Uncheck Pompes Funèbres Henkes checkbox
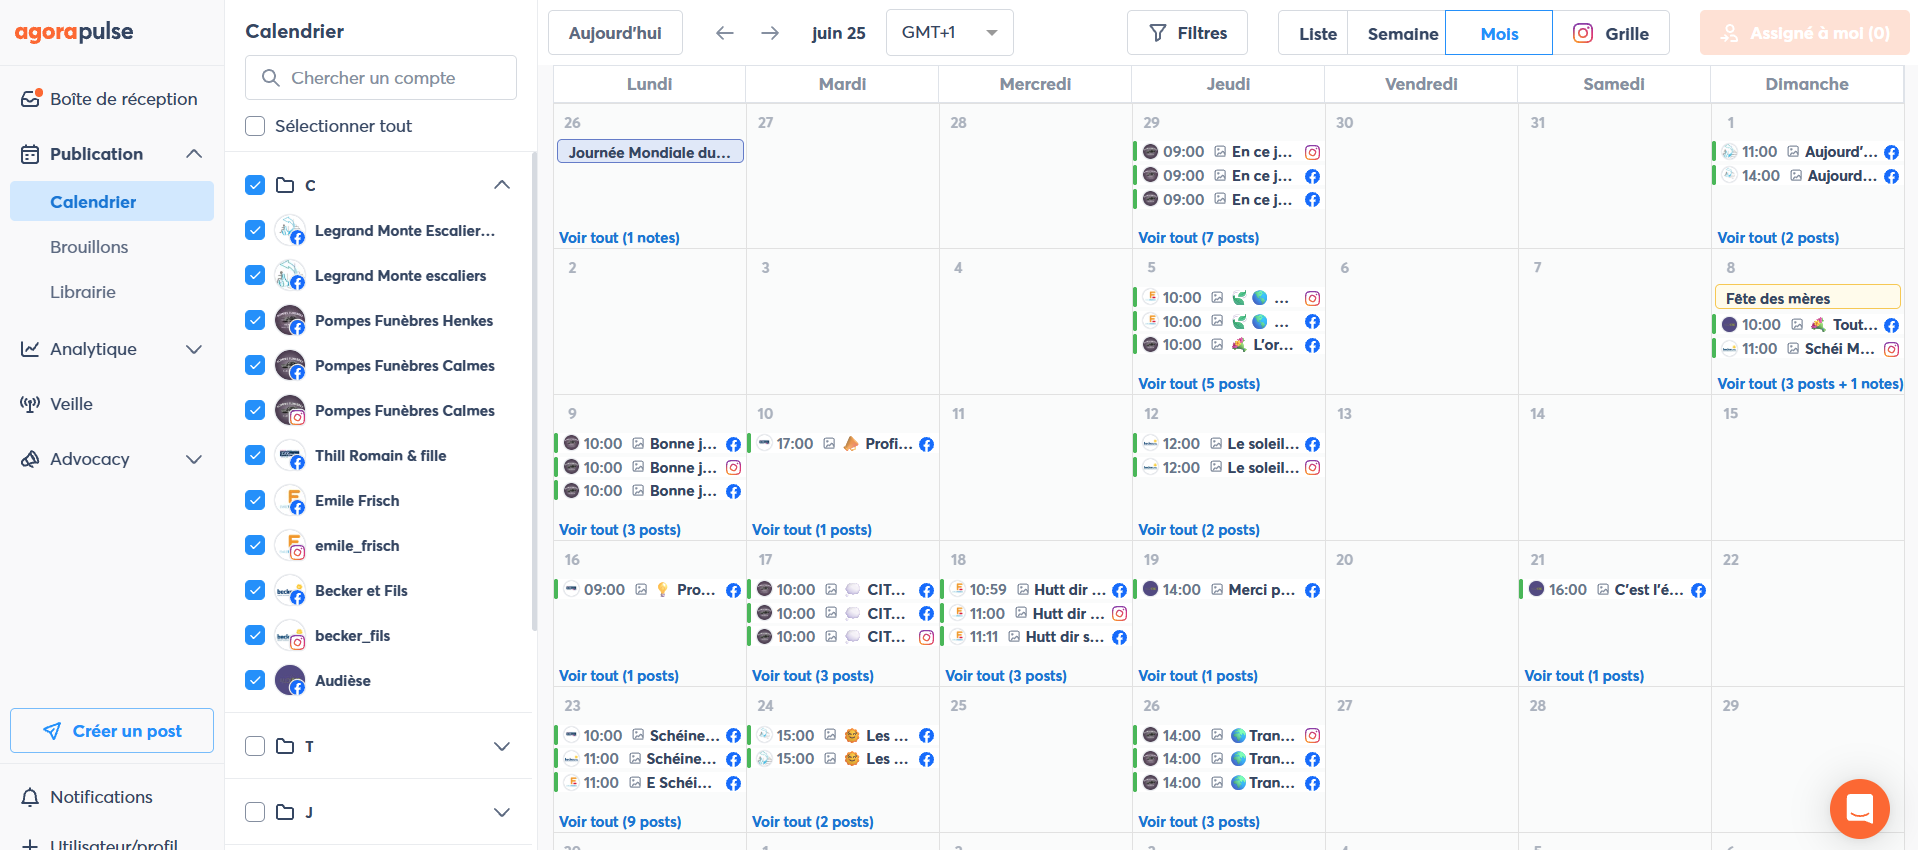The height and width of the screenshot is (850, 1918). [255, 320]
